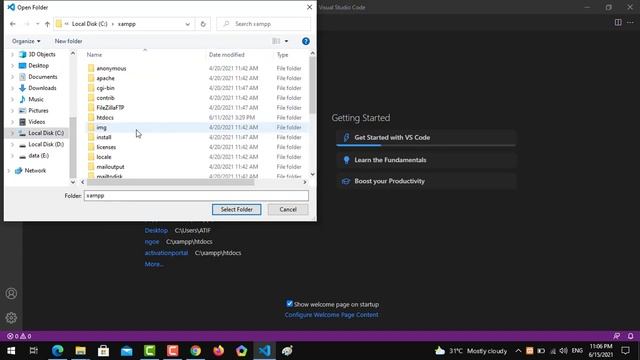640x360 pixels.
Task: Launch Google Chrome from taskbar
Action: (196, 351)
